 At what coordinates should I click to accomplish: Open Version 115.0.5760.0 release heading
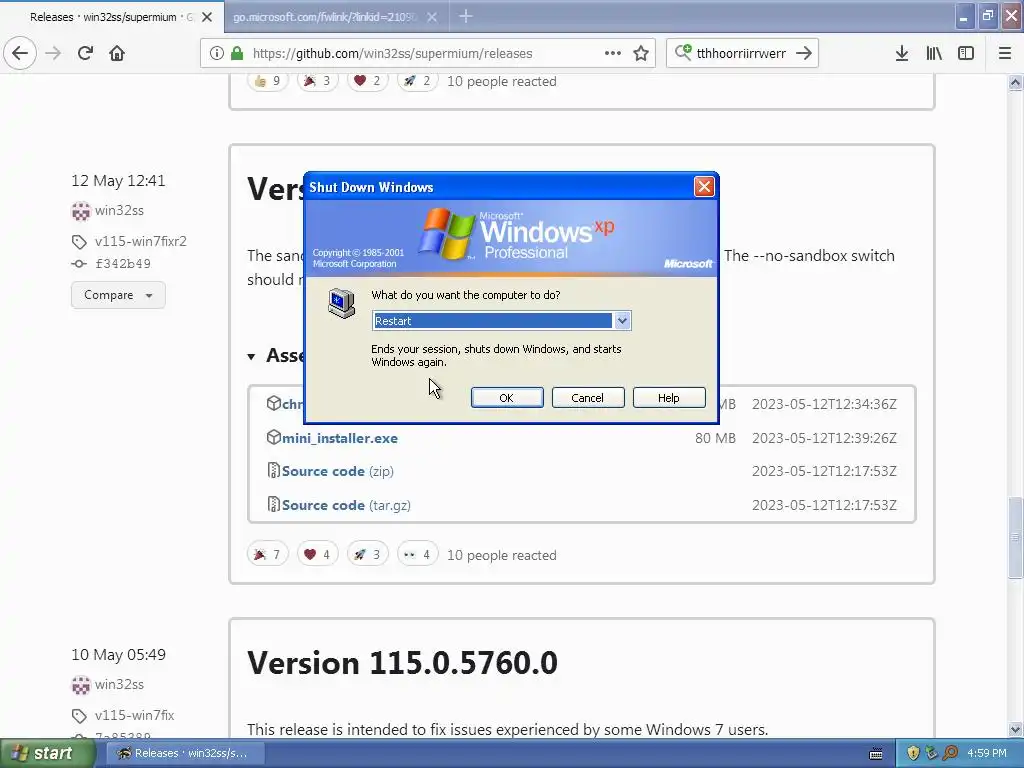[x=402, y=663]
